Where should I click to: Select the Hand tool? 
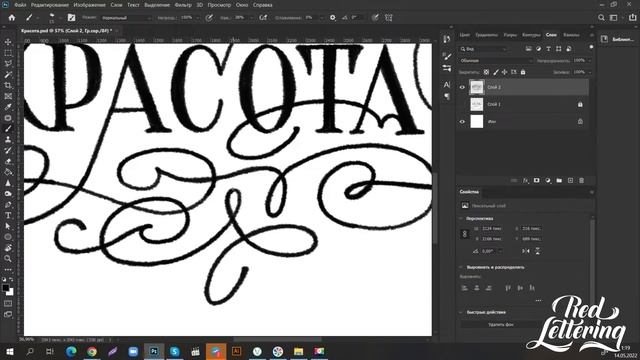(x=8, y=248)
